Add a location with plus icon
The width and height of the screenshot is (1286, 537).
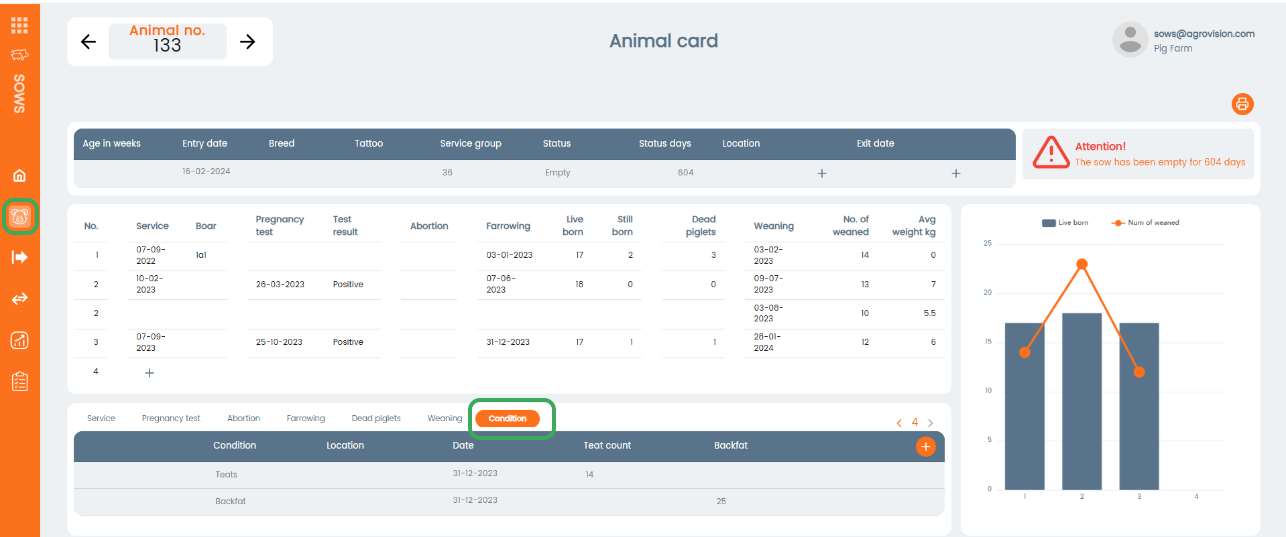click(822, 173)
